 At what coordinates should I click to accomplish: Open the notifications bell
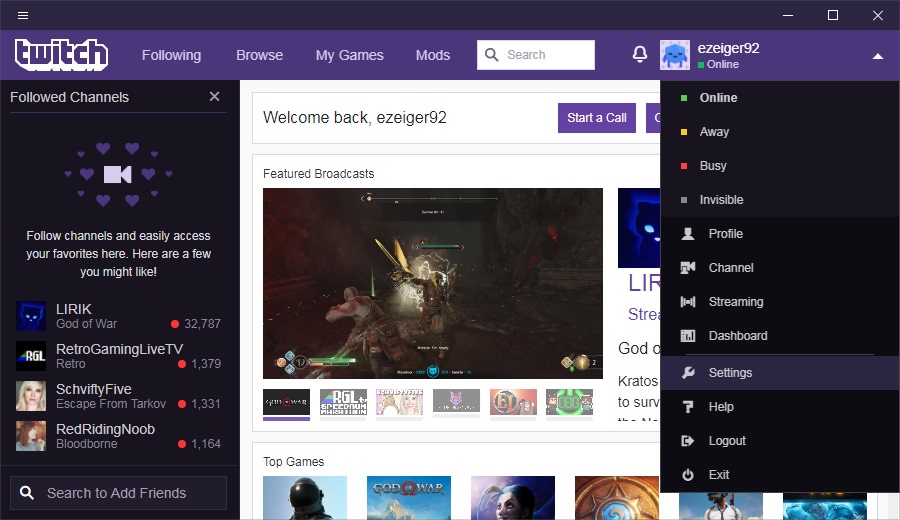640,55
